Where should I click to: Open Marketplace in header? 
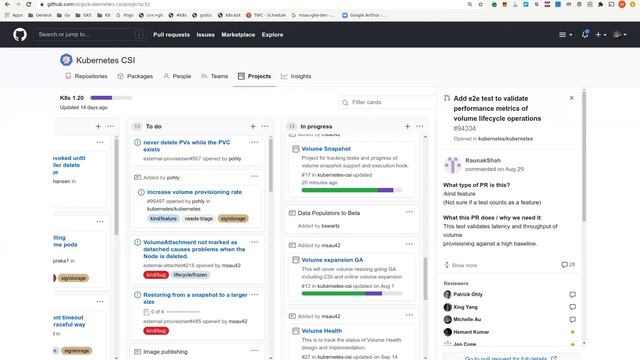coord(238,35)
